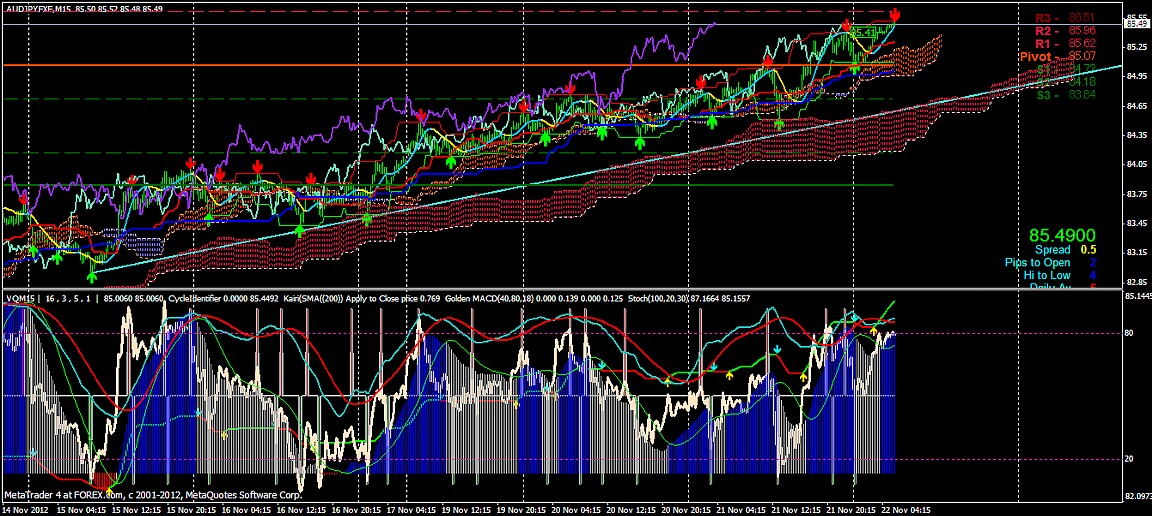This screenshot has width=1152, height=516.
Task: Click the 85.41 price label on the chart
Action: coord(864,32)
